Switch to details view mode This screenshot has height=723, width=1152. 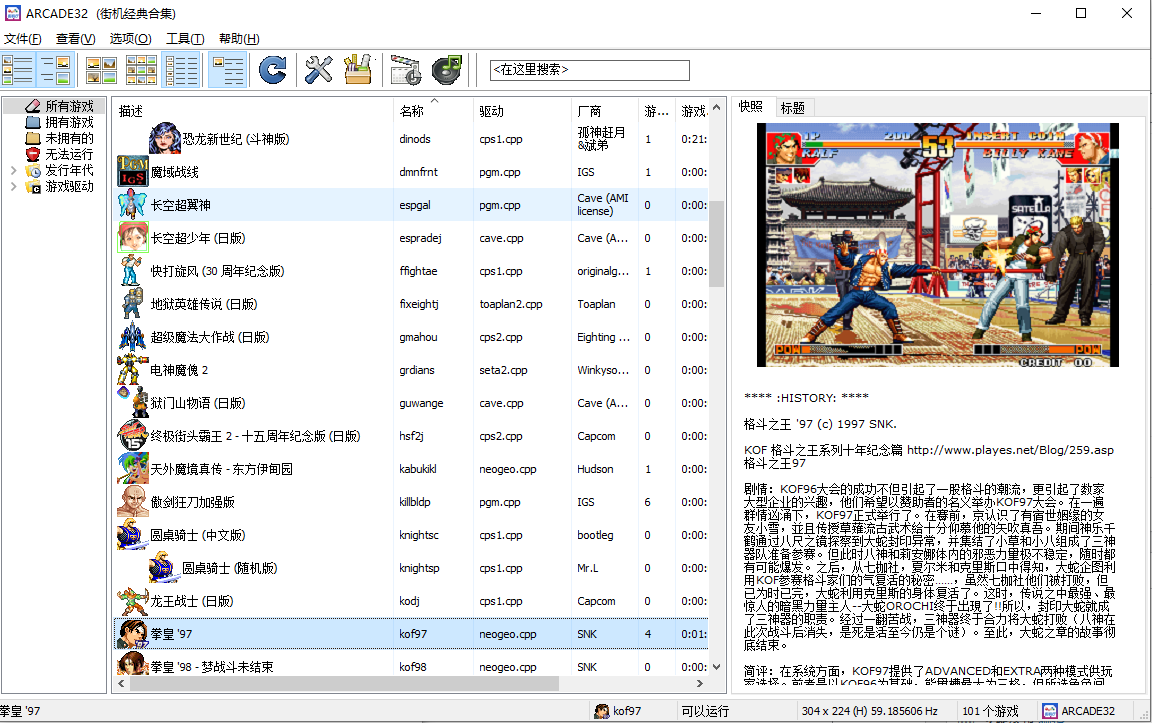tap(228, 70)
